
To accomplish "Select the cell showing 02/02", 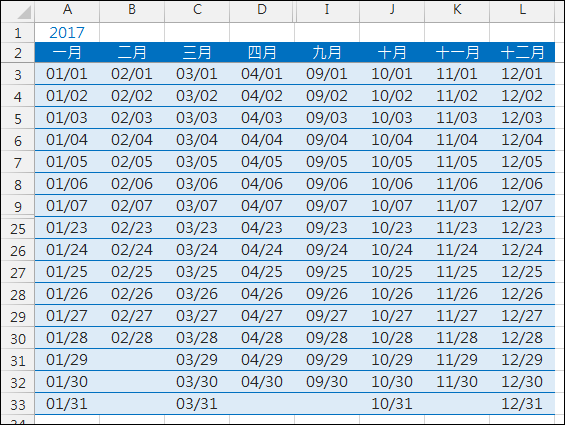I will tap(132, 96).
